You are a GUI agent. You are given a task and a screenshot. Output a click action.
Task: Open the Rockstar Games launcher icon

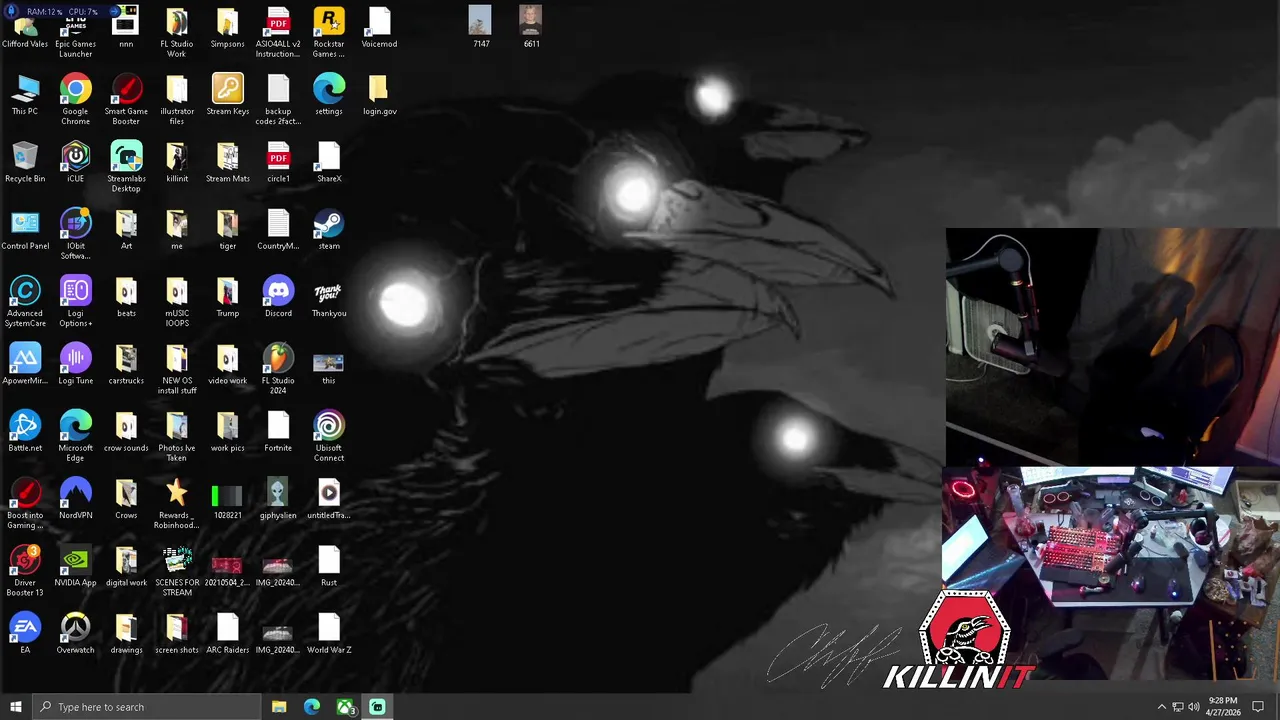tap(329, 32)
